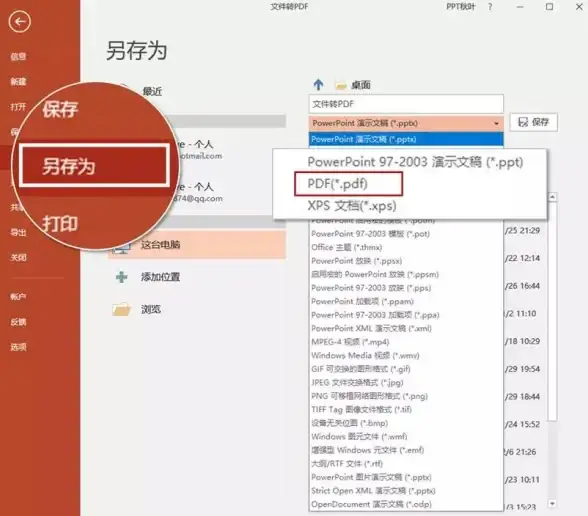Click the date entry /24 15:52

pyautogui.click(x=522, y=424)
